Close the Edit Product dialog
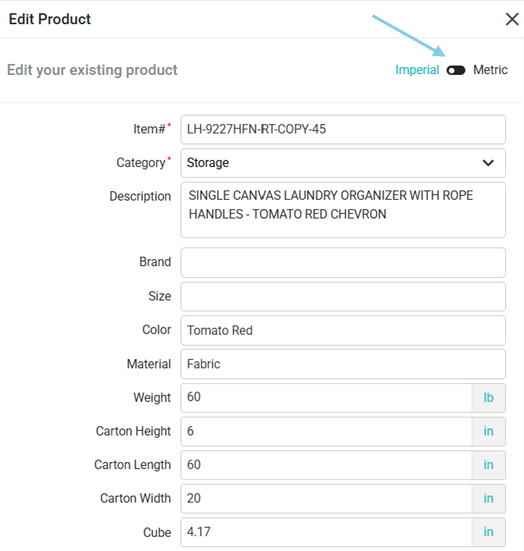 (x=512, y=19)
